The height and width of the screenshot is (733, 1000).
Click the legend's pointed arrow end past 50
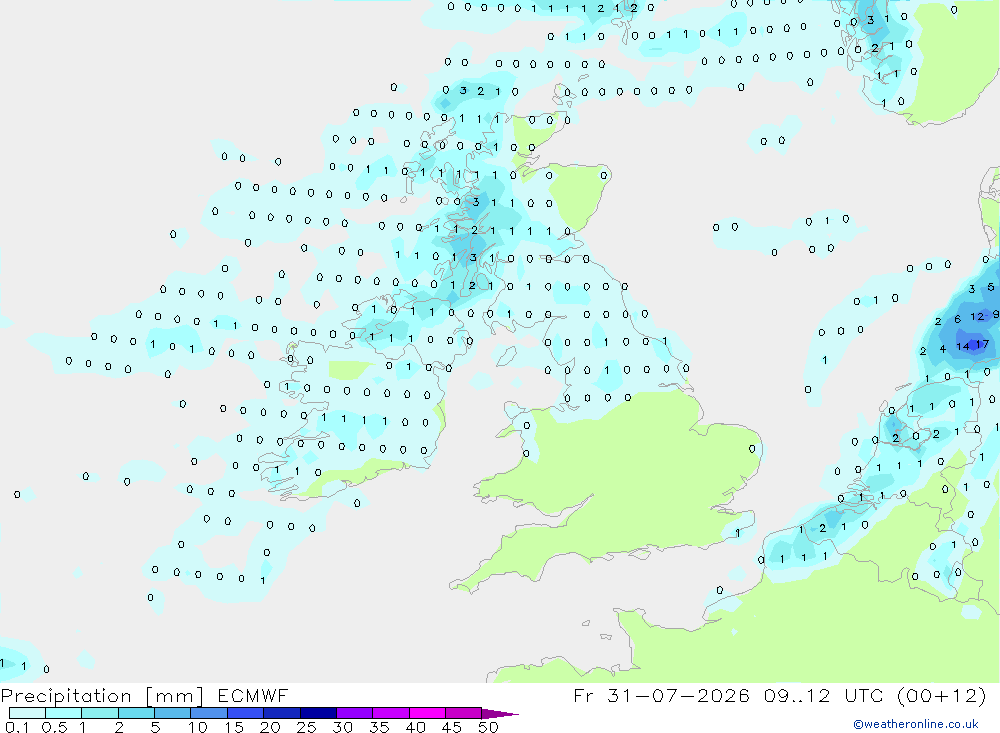(499, 714)
